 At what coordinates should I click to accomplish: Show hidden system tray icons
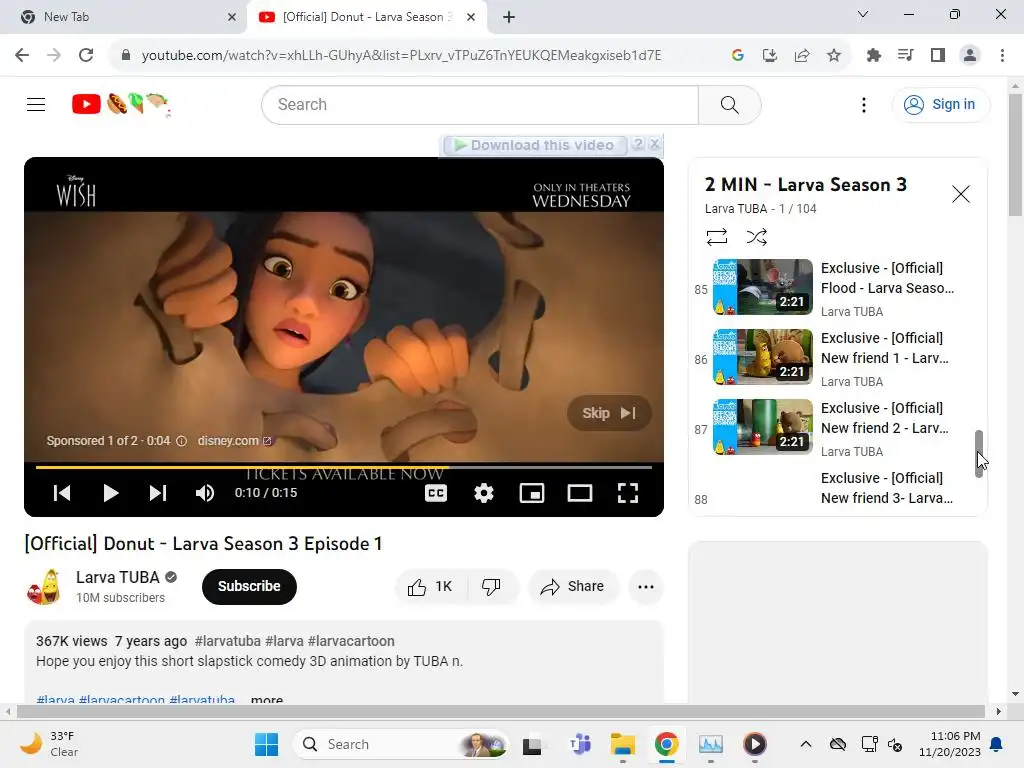[806, 744]
